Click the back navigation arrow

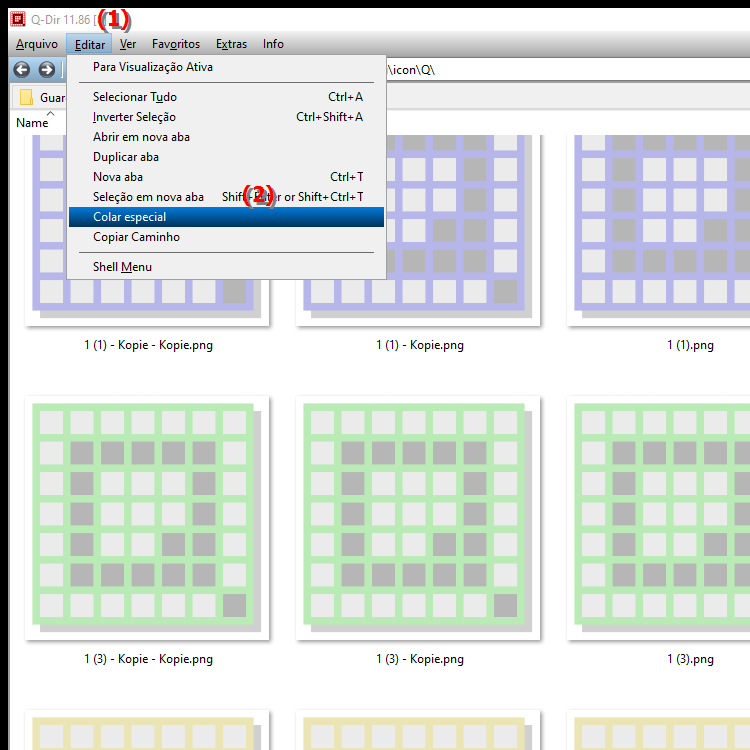tap(21, 70)
